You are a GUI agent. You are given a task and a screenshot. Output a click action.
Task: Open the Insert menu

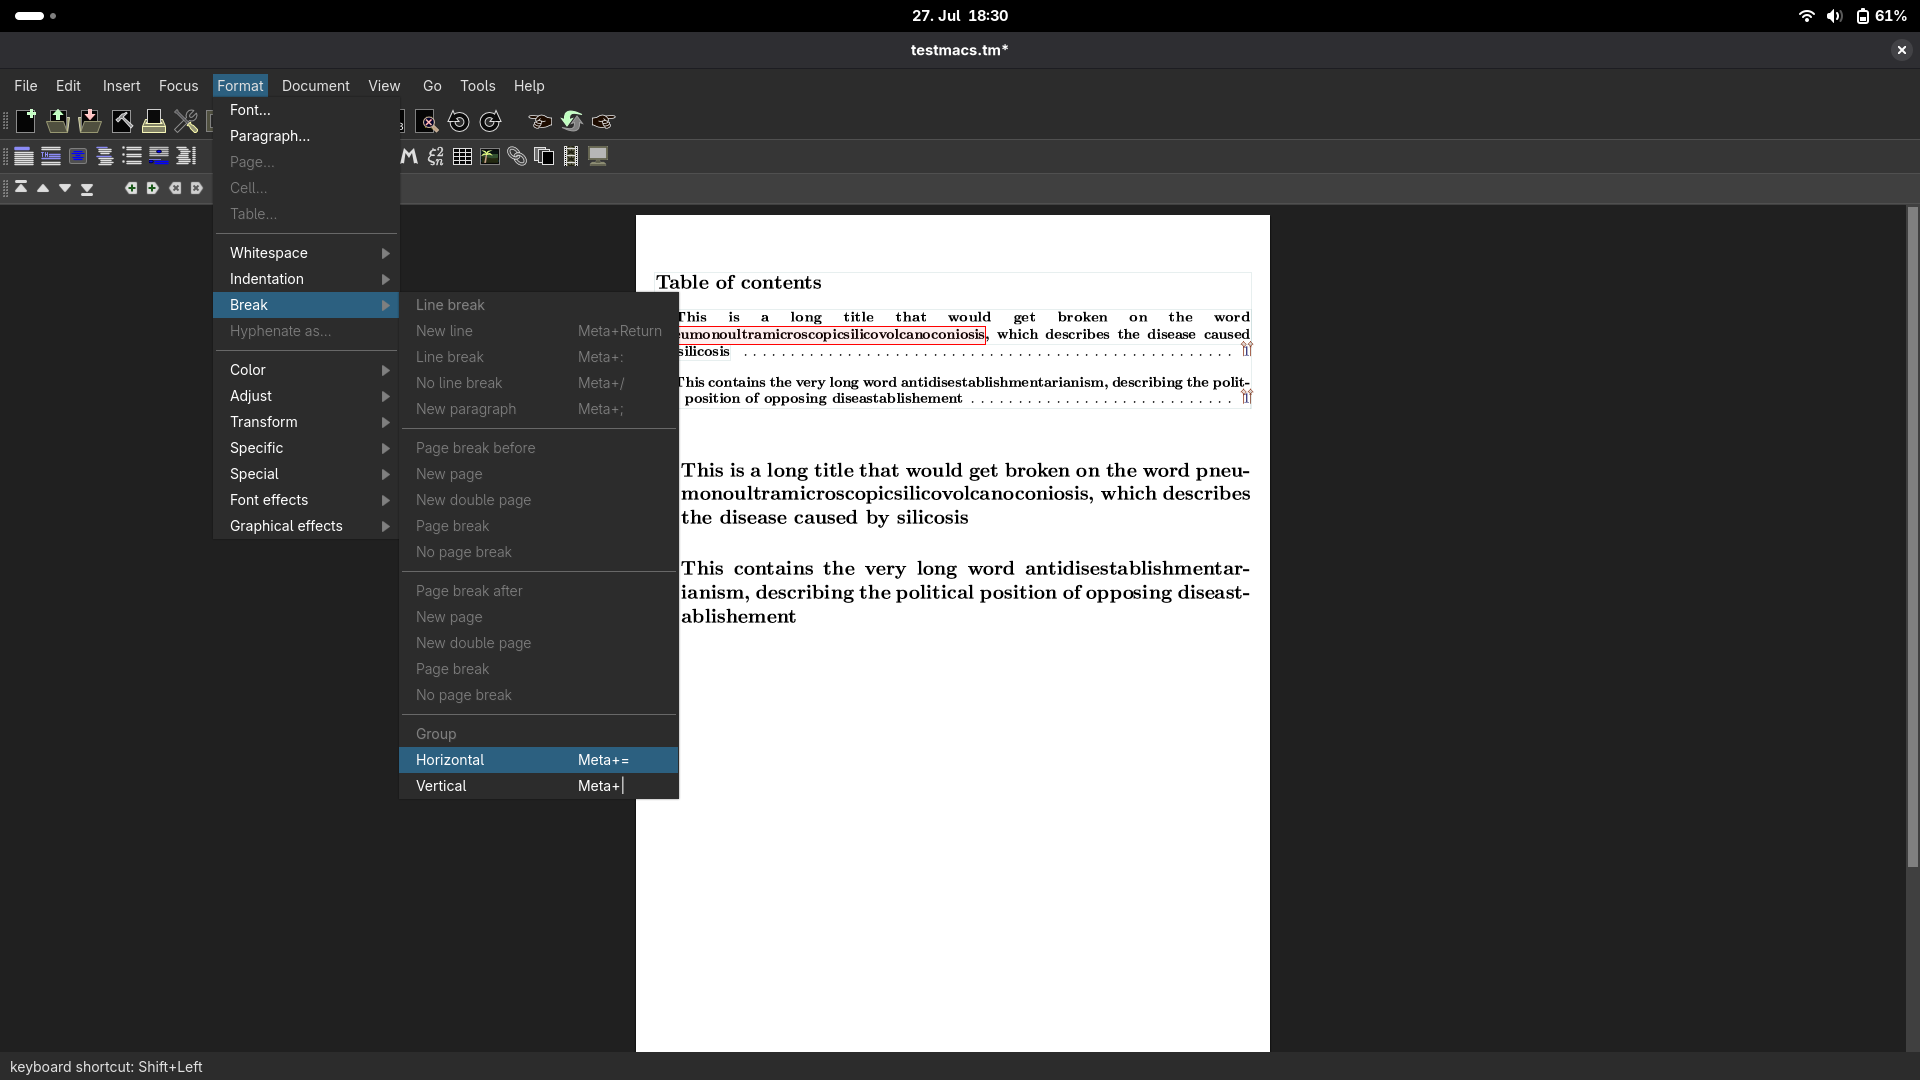121,86
